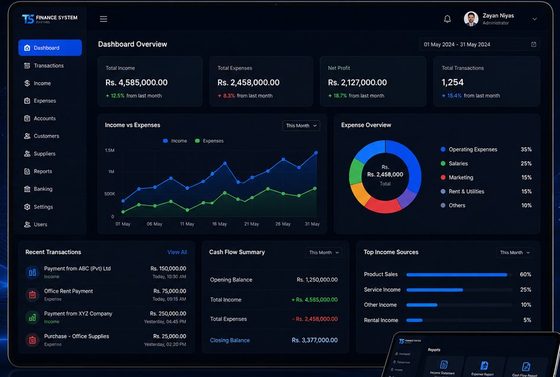Click Rs. 250,000.00 transaction amount

[x=168, y=313]
